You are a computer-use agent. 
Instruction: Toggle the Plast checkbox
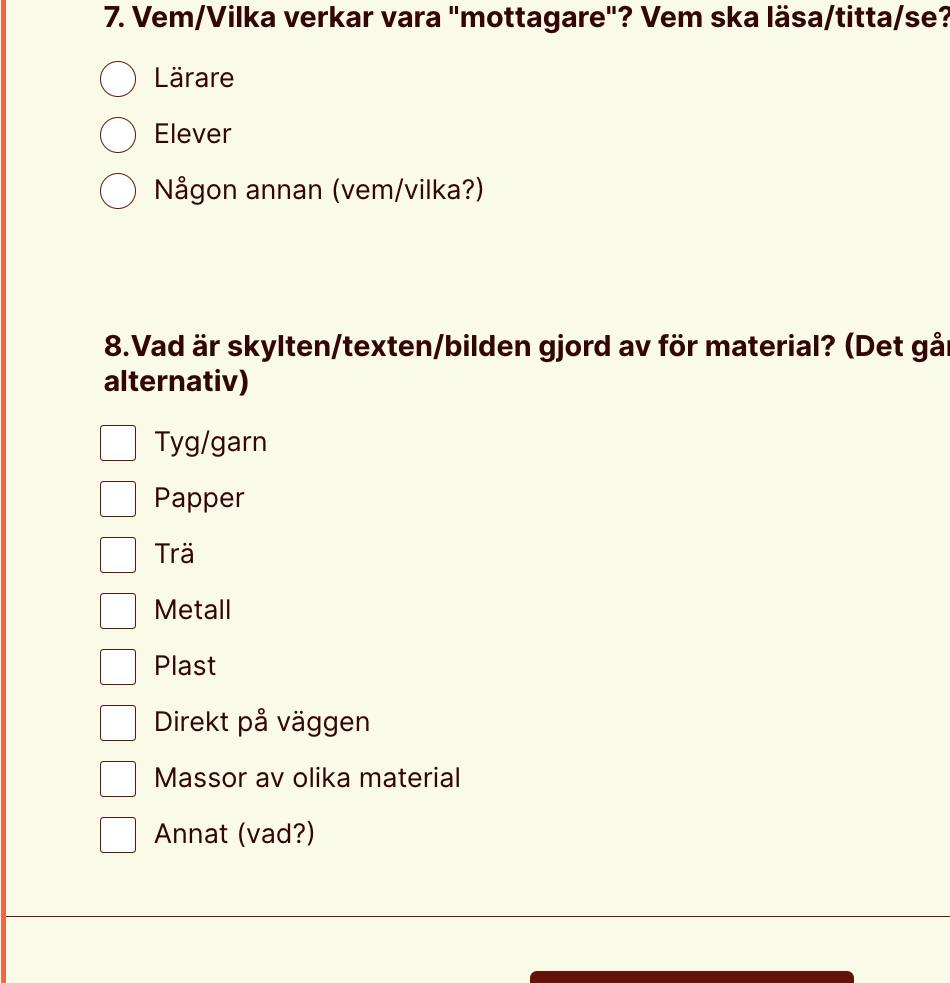(118, 667)
